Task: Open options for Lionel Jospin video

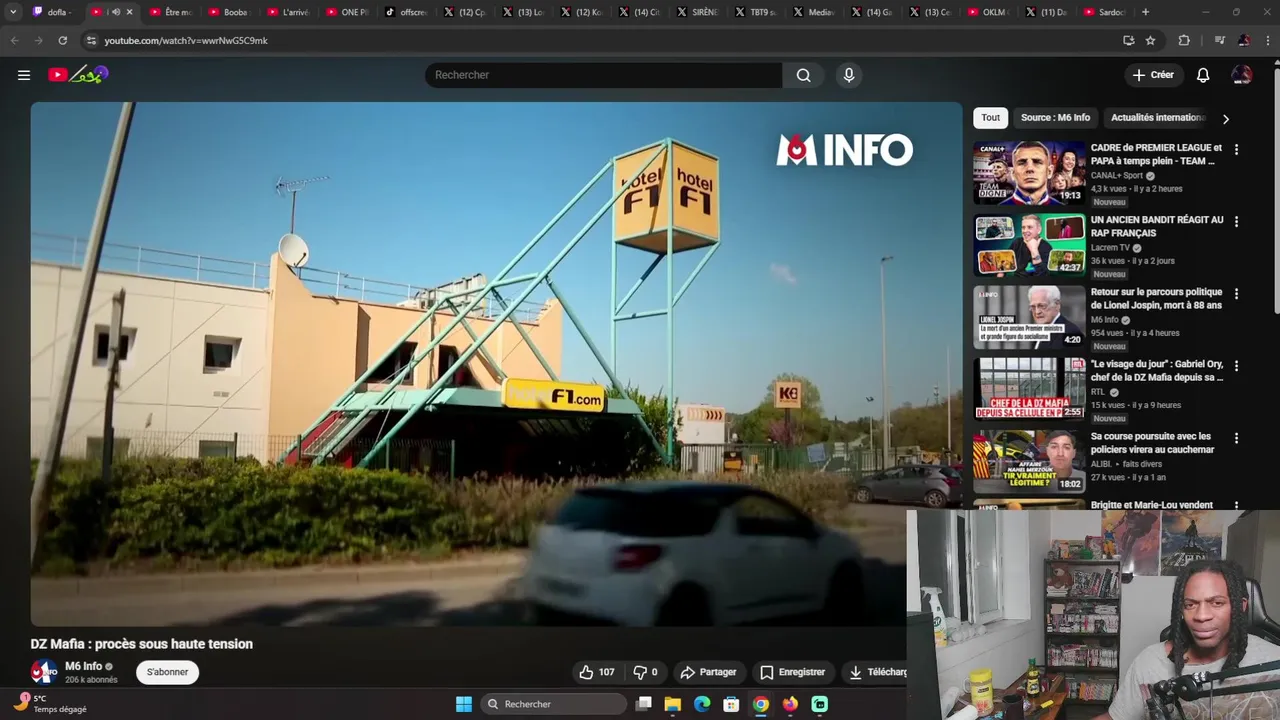Action: point(1236,293)
